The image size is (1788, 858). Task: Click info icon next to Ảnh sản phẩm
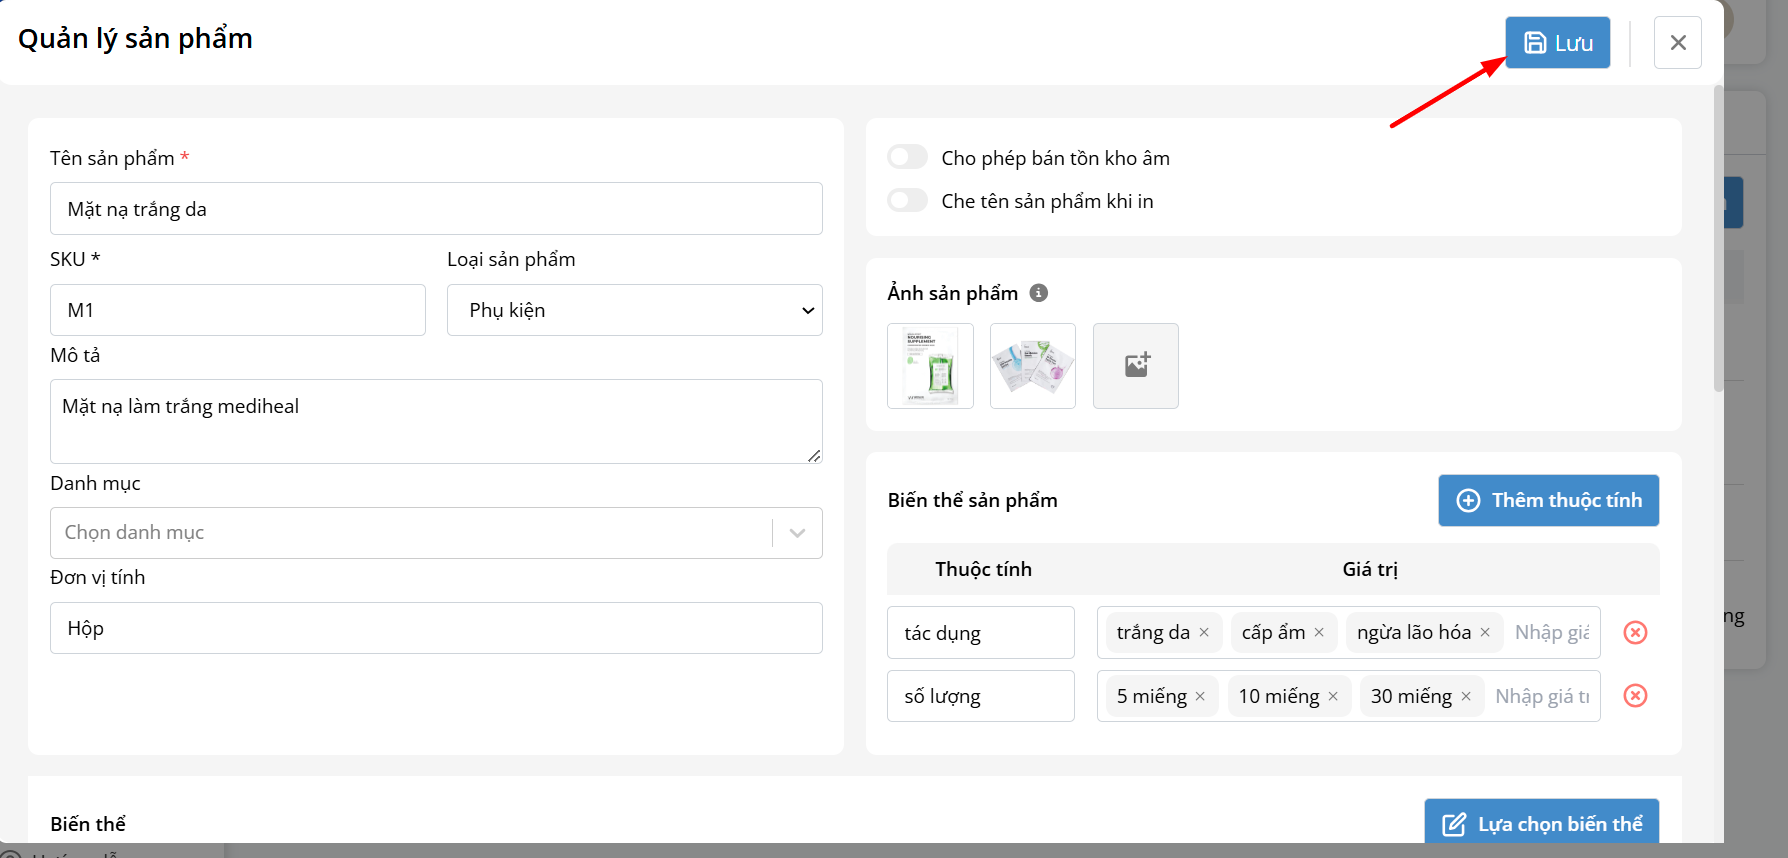(x=1039, y=293)
